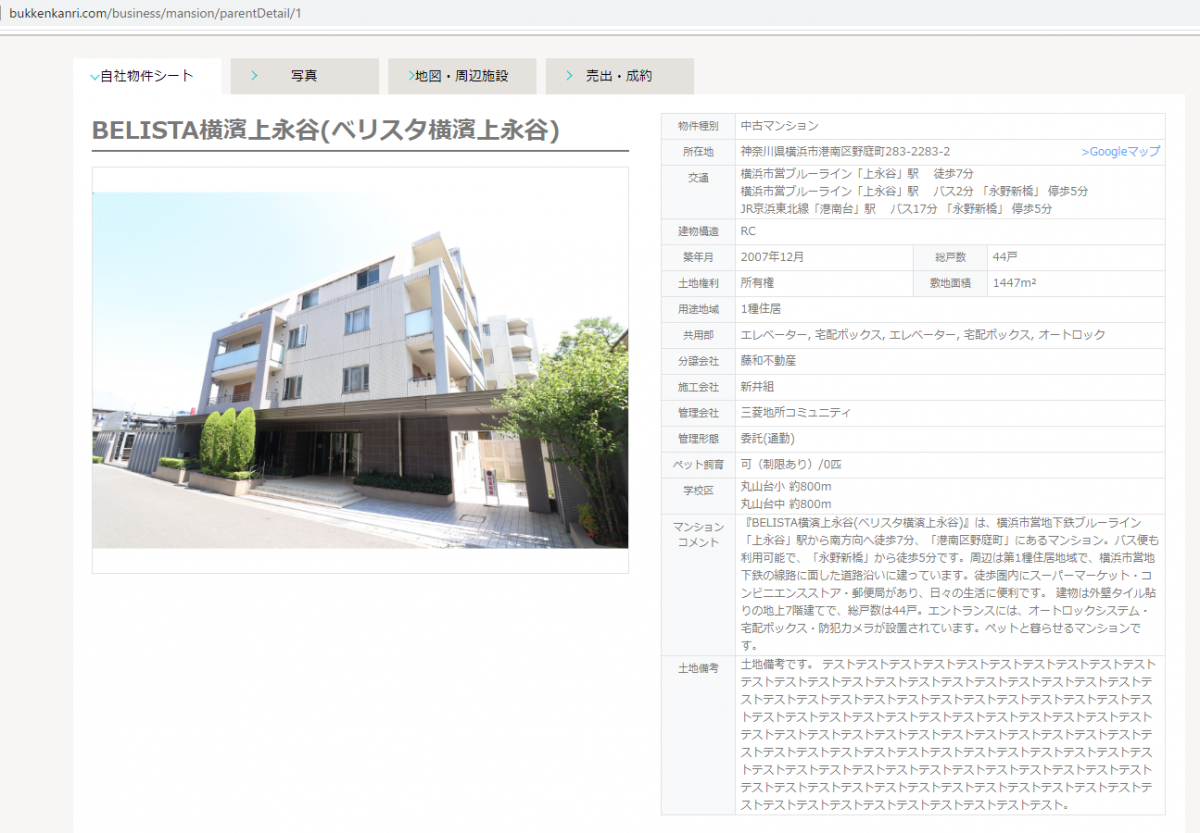Click the 2007年12月 construction date value
This screenshot has height=833, width=1200.
point(772,257)
